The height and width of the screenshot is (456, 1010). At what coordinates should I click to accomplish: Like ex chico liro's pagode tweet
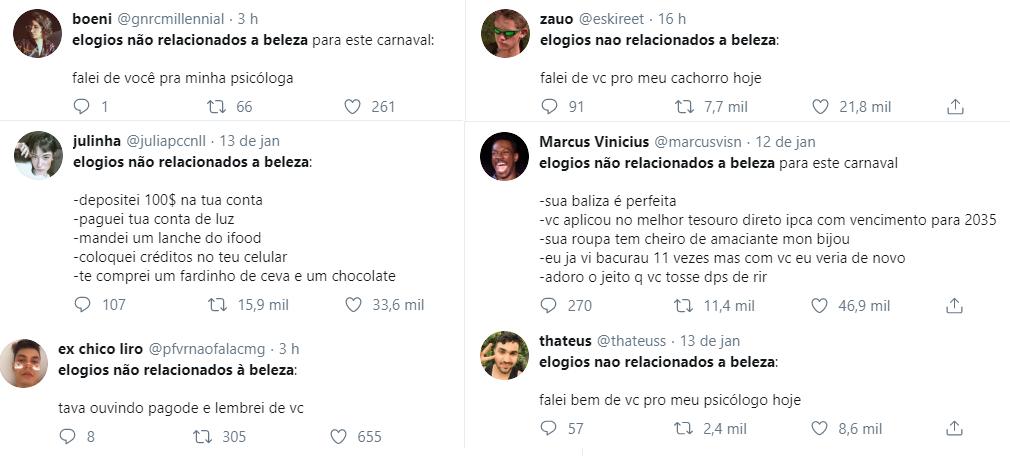coord(338,436)
